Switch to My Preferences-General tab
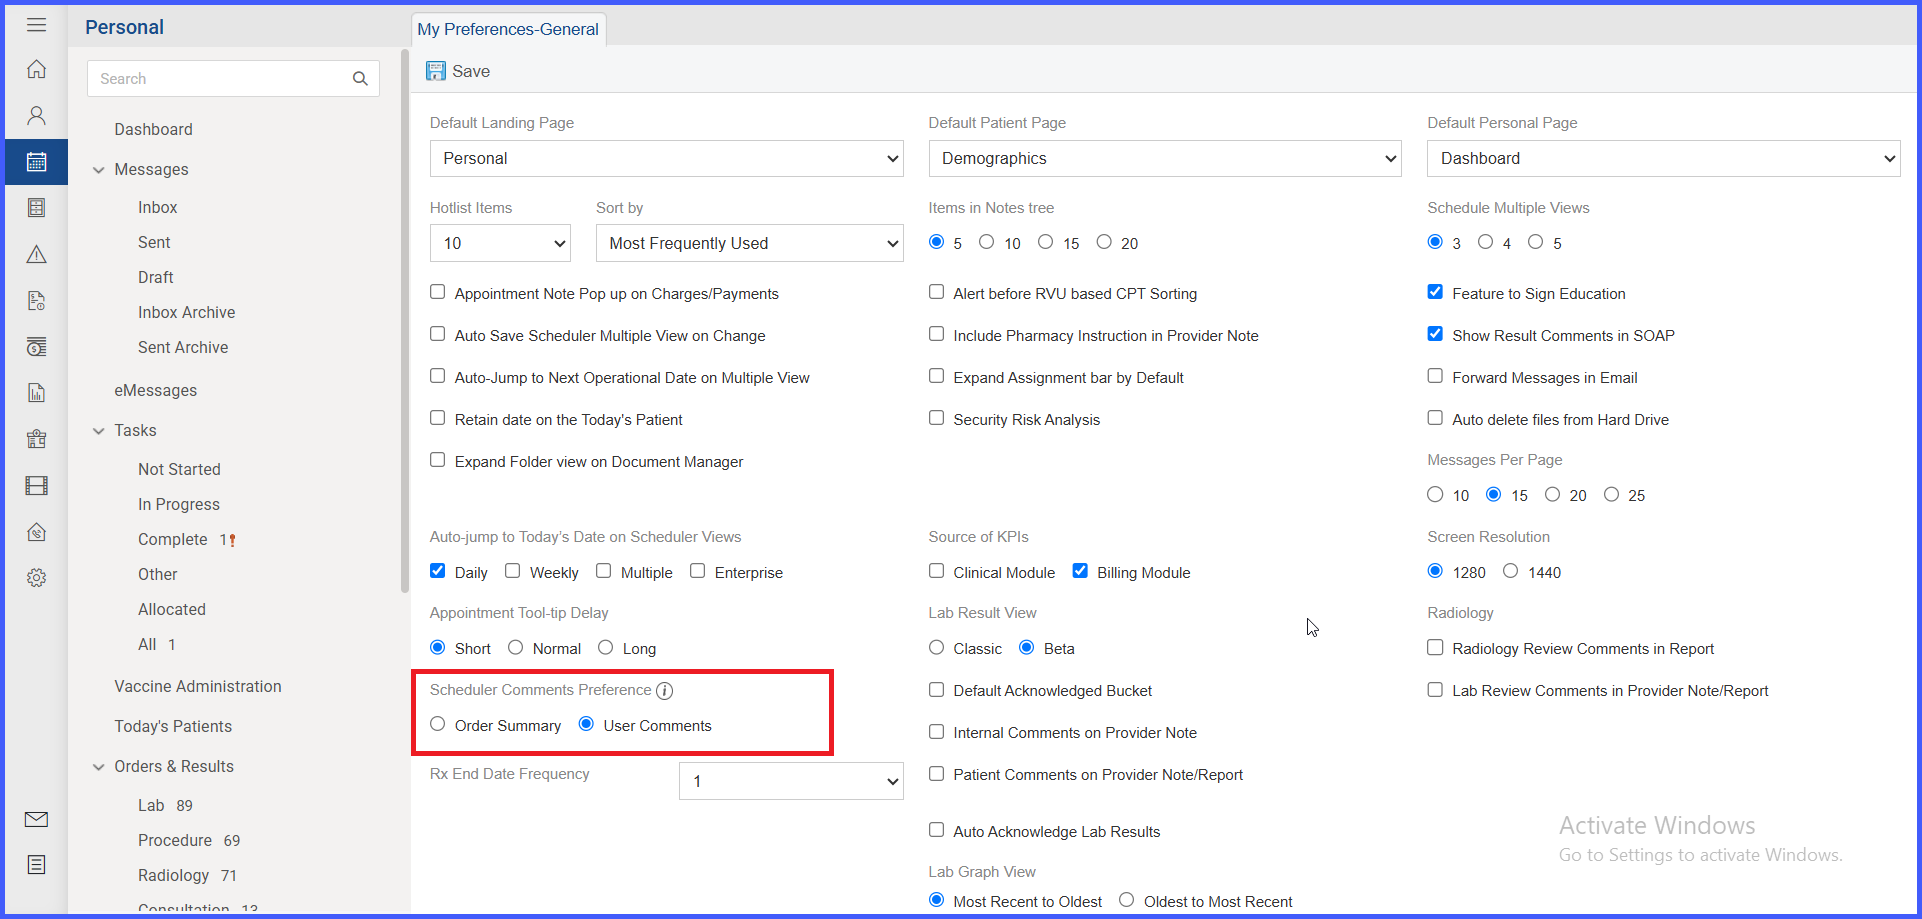Image resolution: width=1922 pixels, height=919 pixels. (x=508, y=29)
